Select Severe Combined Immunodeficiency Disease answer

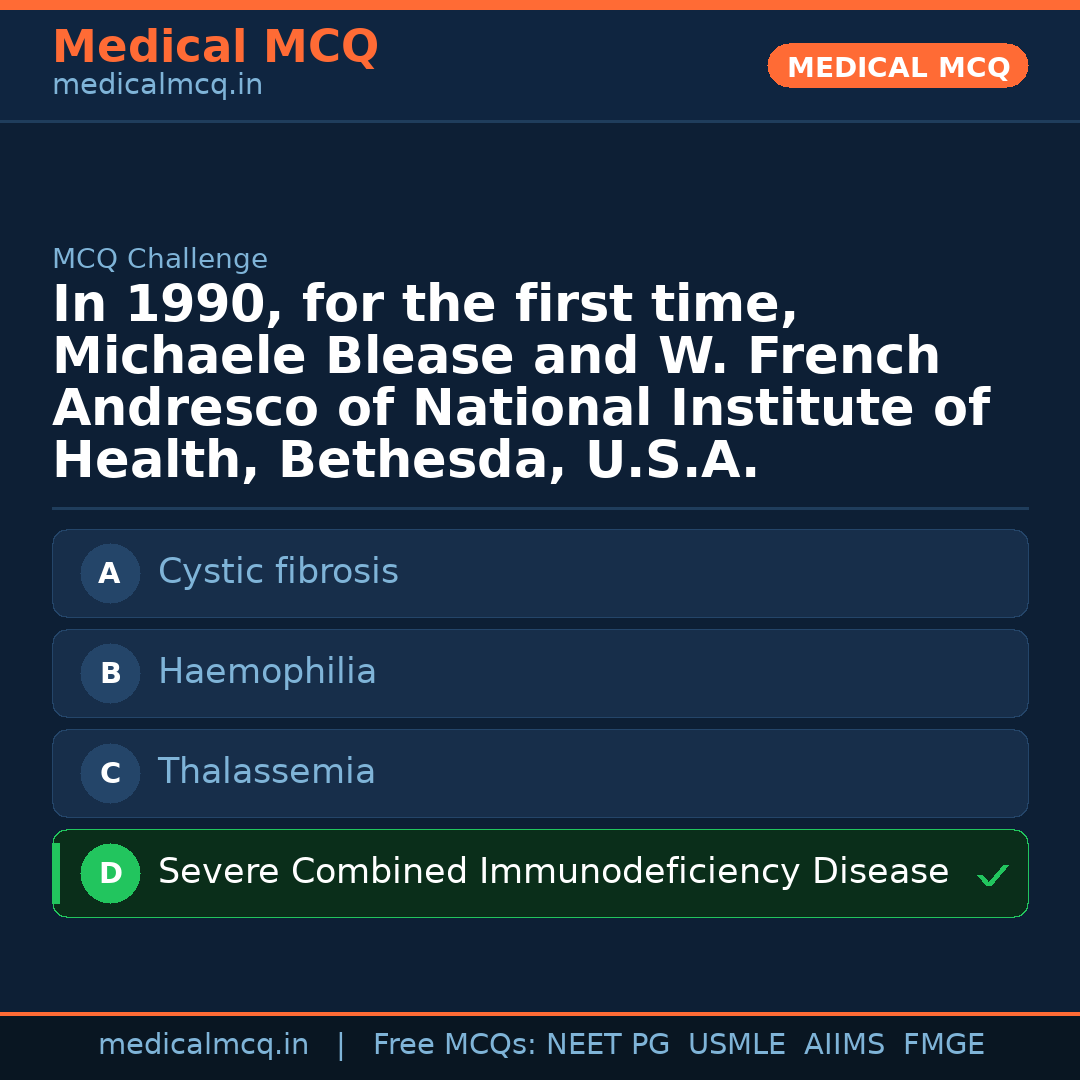(553, 872)
